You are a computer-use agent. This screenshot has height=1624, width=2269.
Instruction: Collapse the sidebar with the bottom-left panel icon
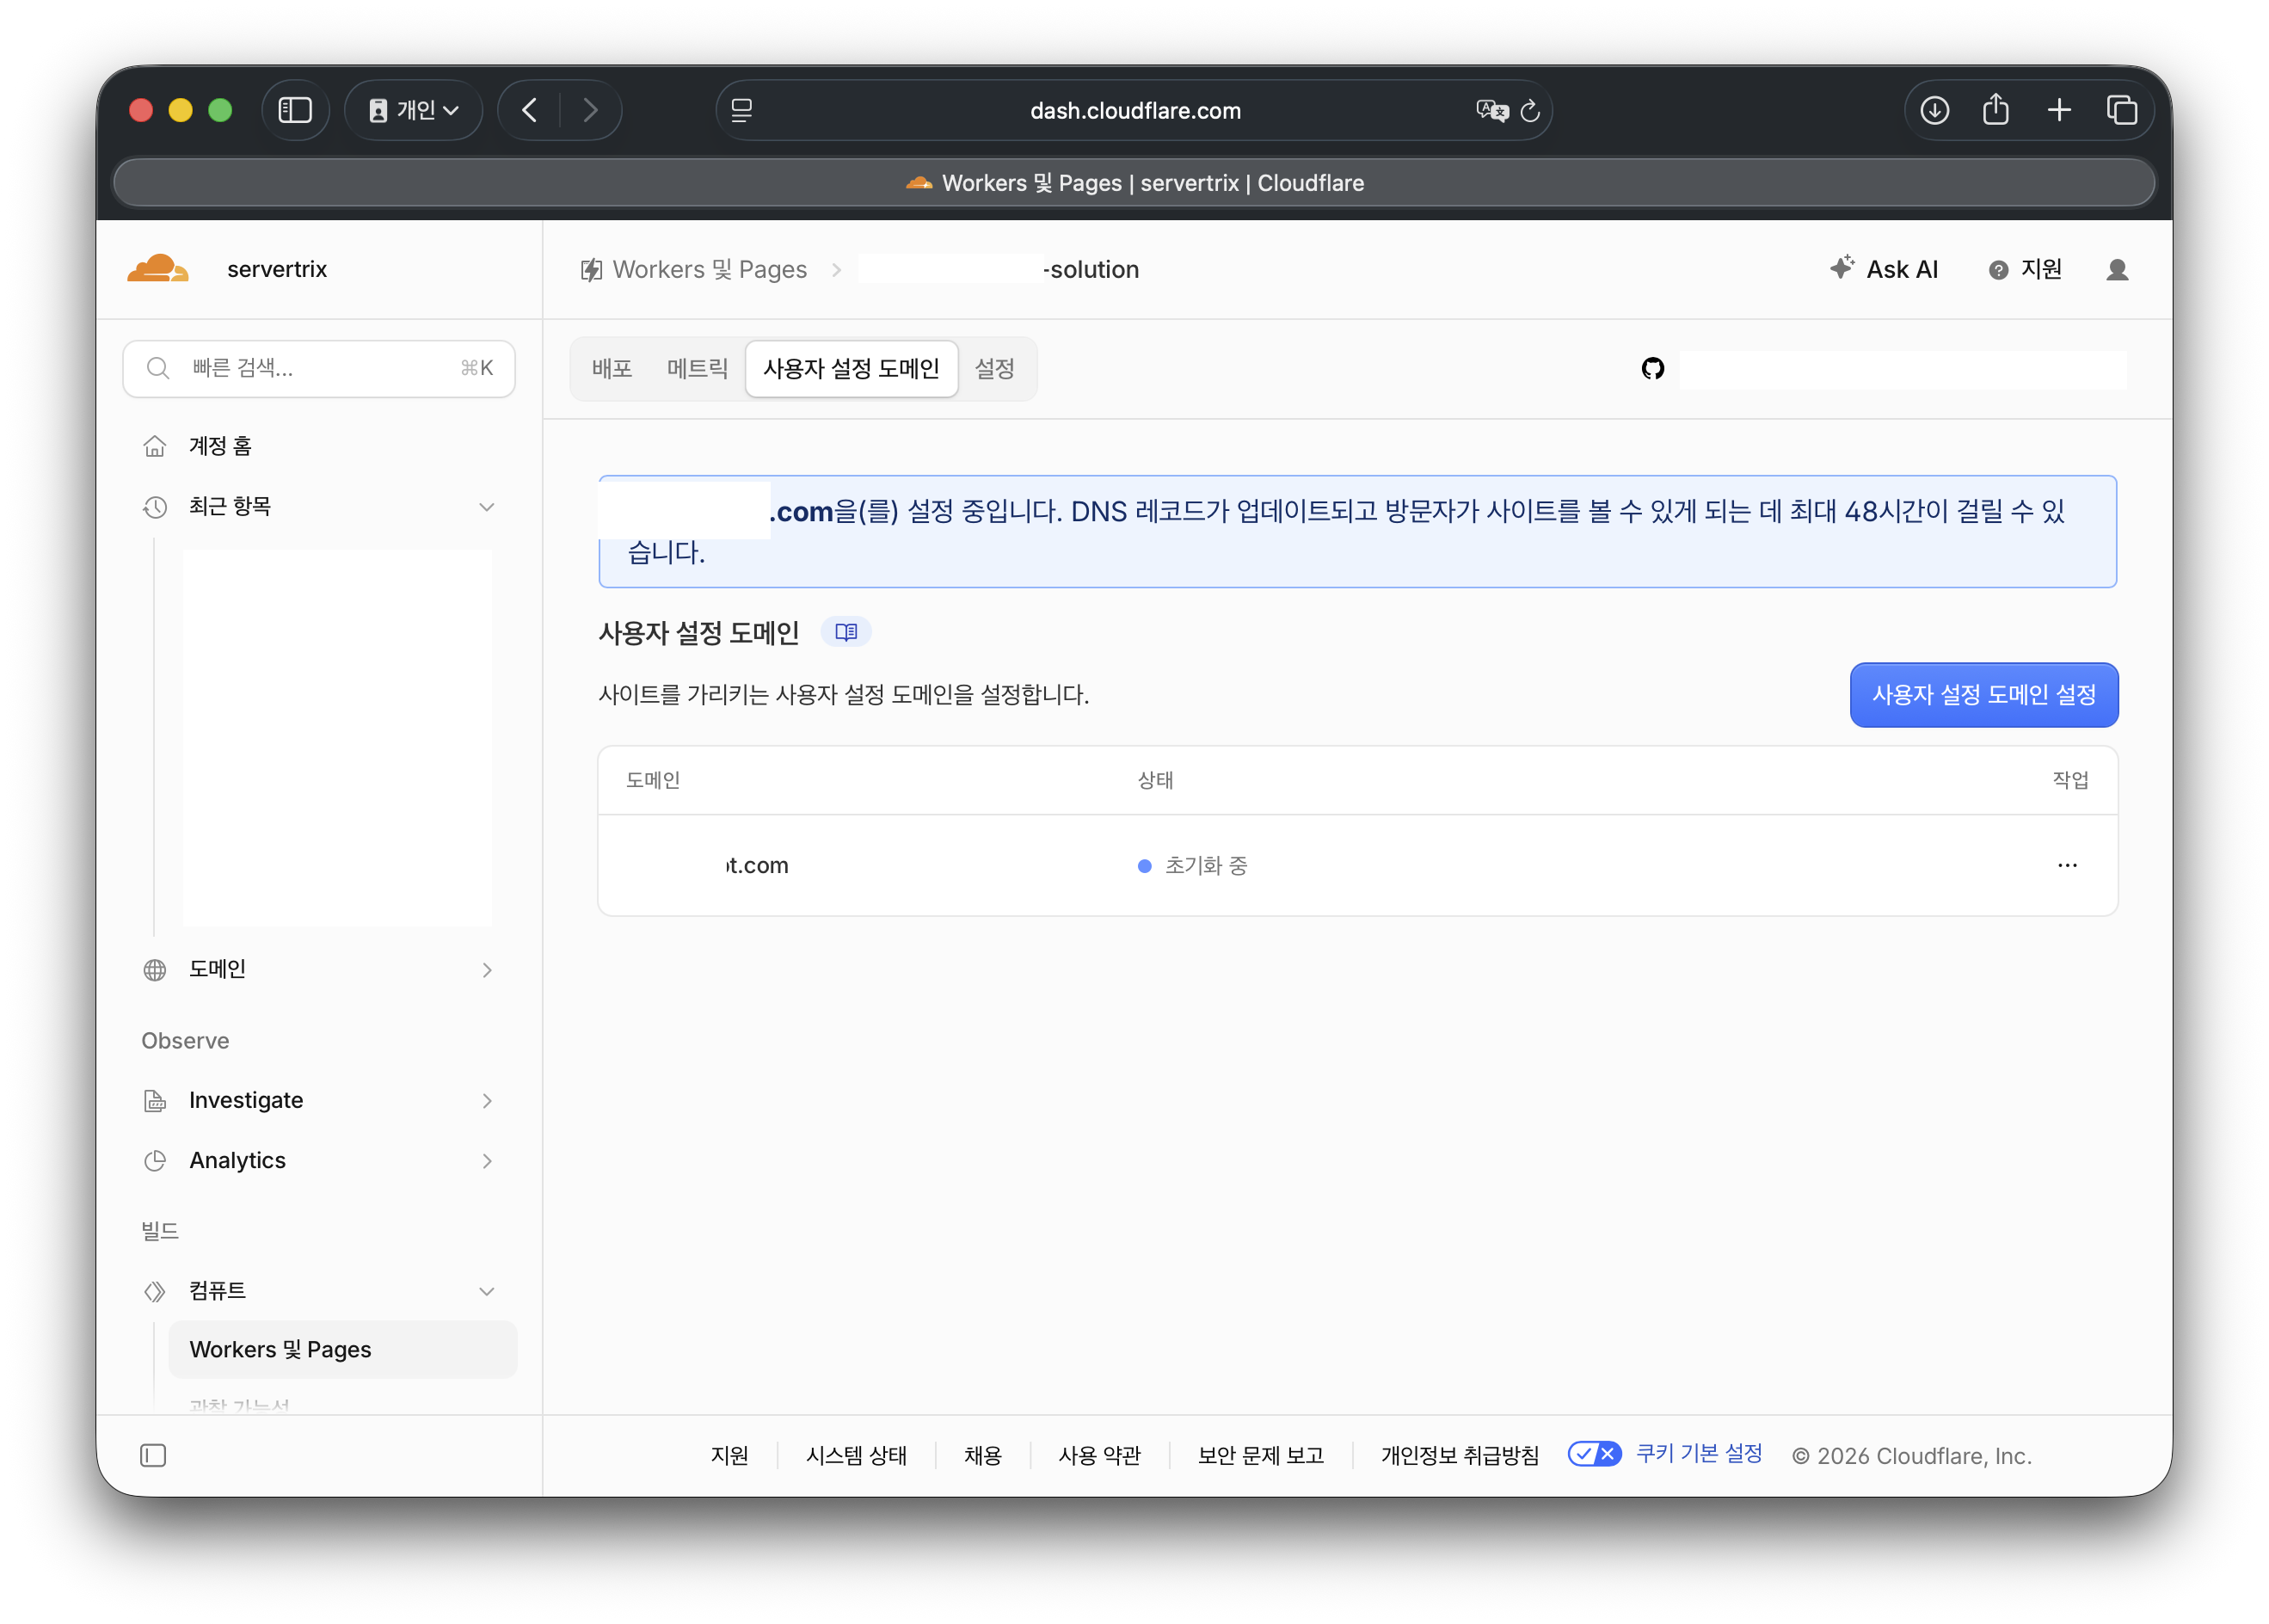tap(153, 1455)
